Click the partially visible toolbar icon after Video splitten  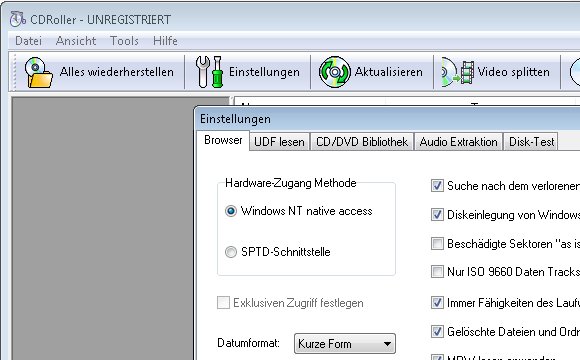click(x=575, y=72)
